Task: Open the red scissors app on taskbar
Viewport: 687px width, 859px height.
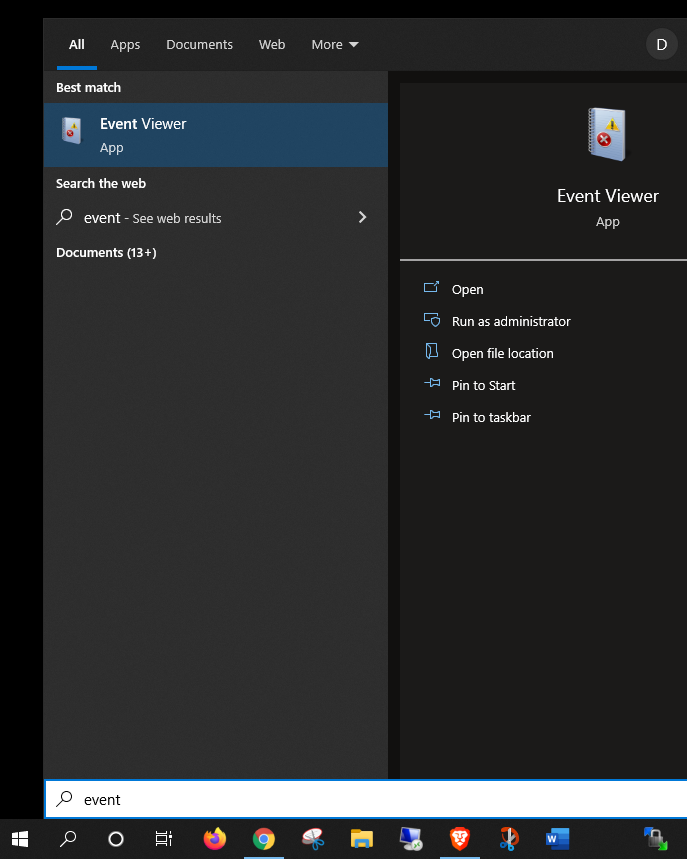Action: (x=509, y=839)
